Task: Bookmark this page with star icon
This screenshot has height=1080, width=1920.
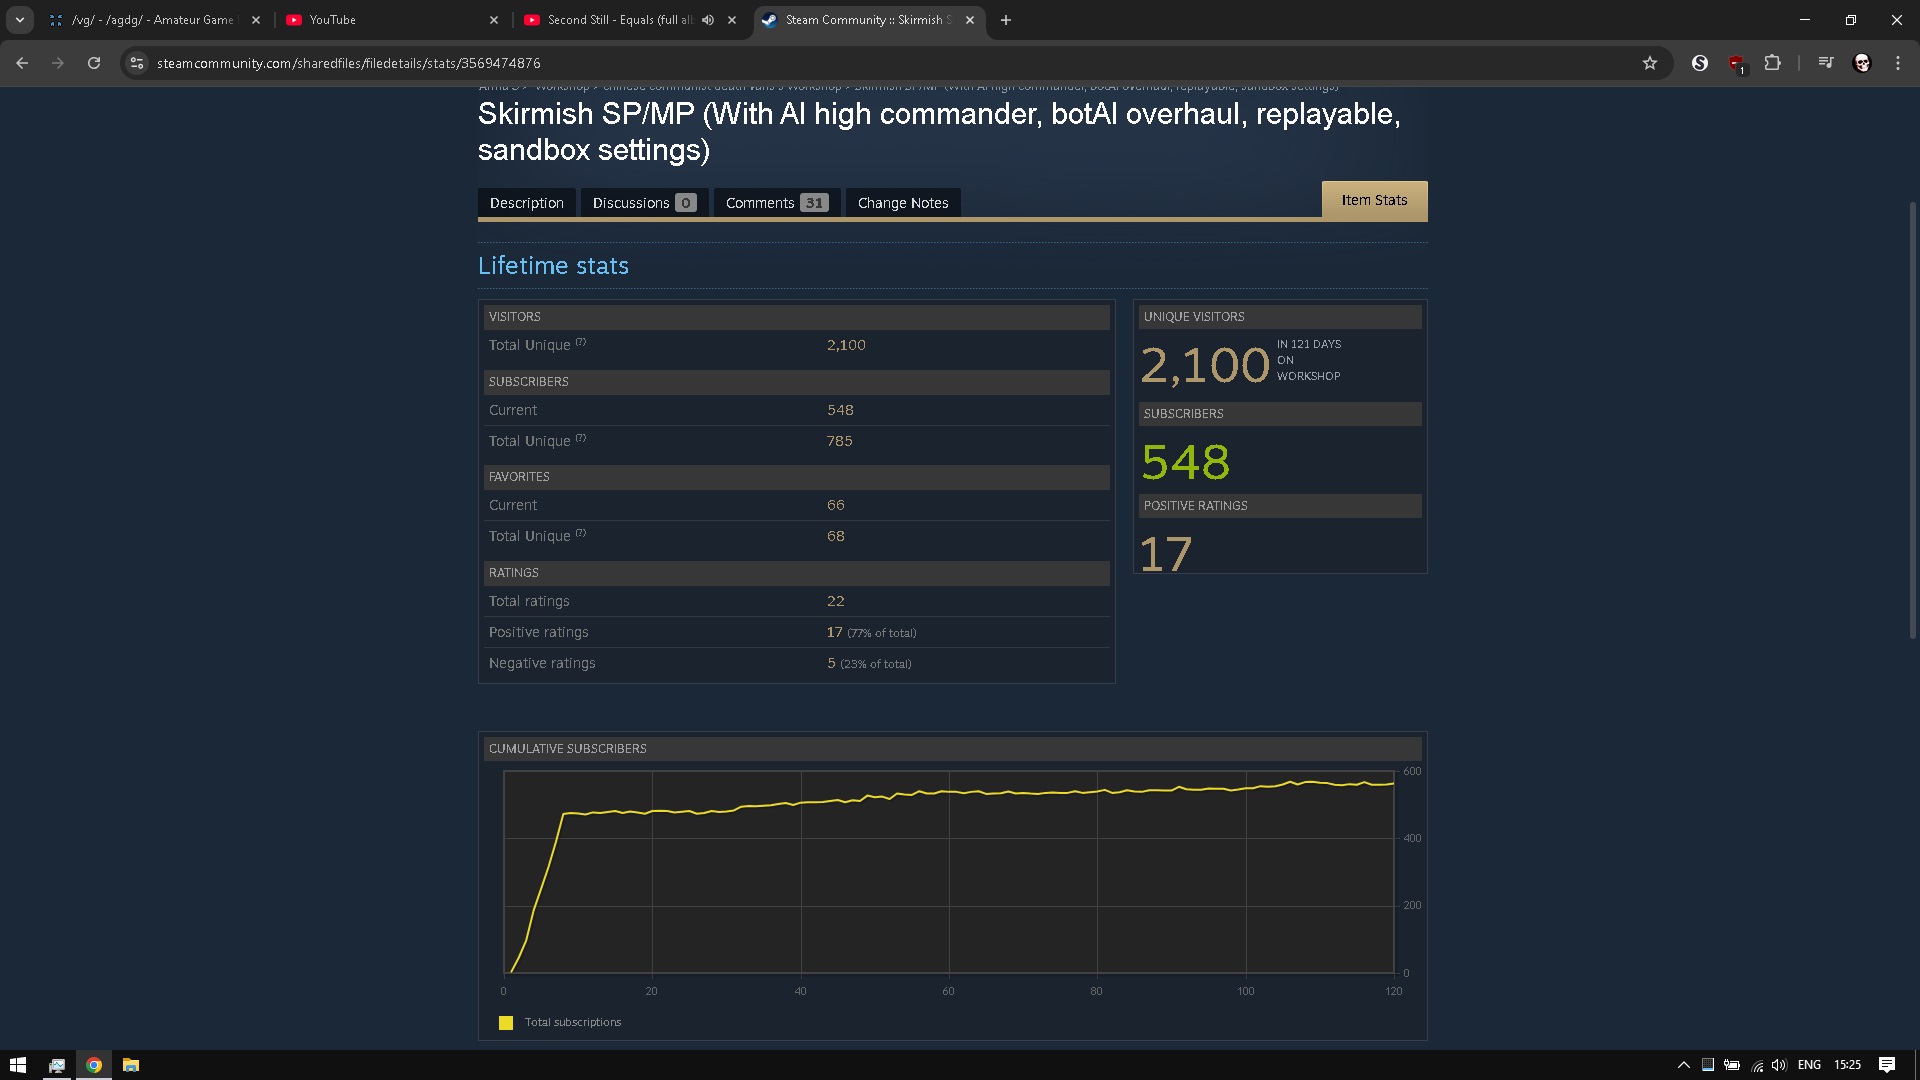Action: [1650, 63]
